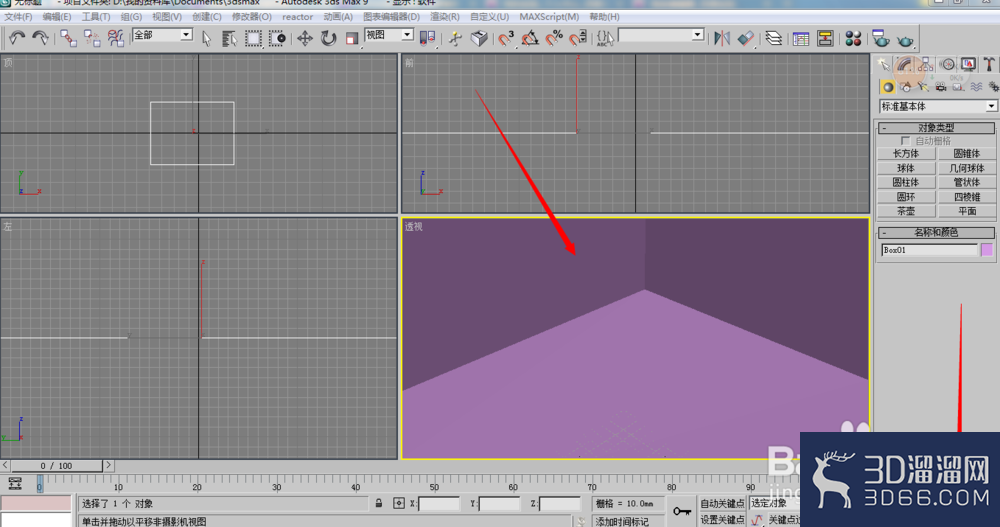Switch to the Utilities hammer tab
This screenshot has height=527, width=1000.
(x=989, y=64)
